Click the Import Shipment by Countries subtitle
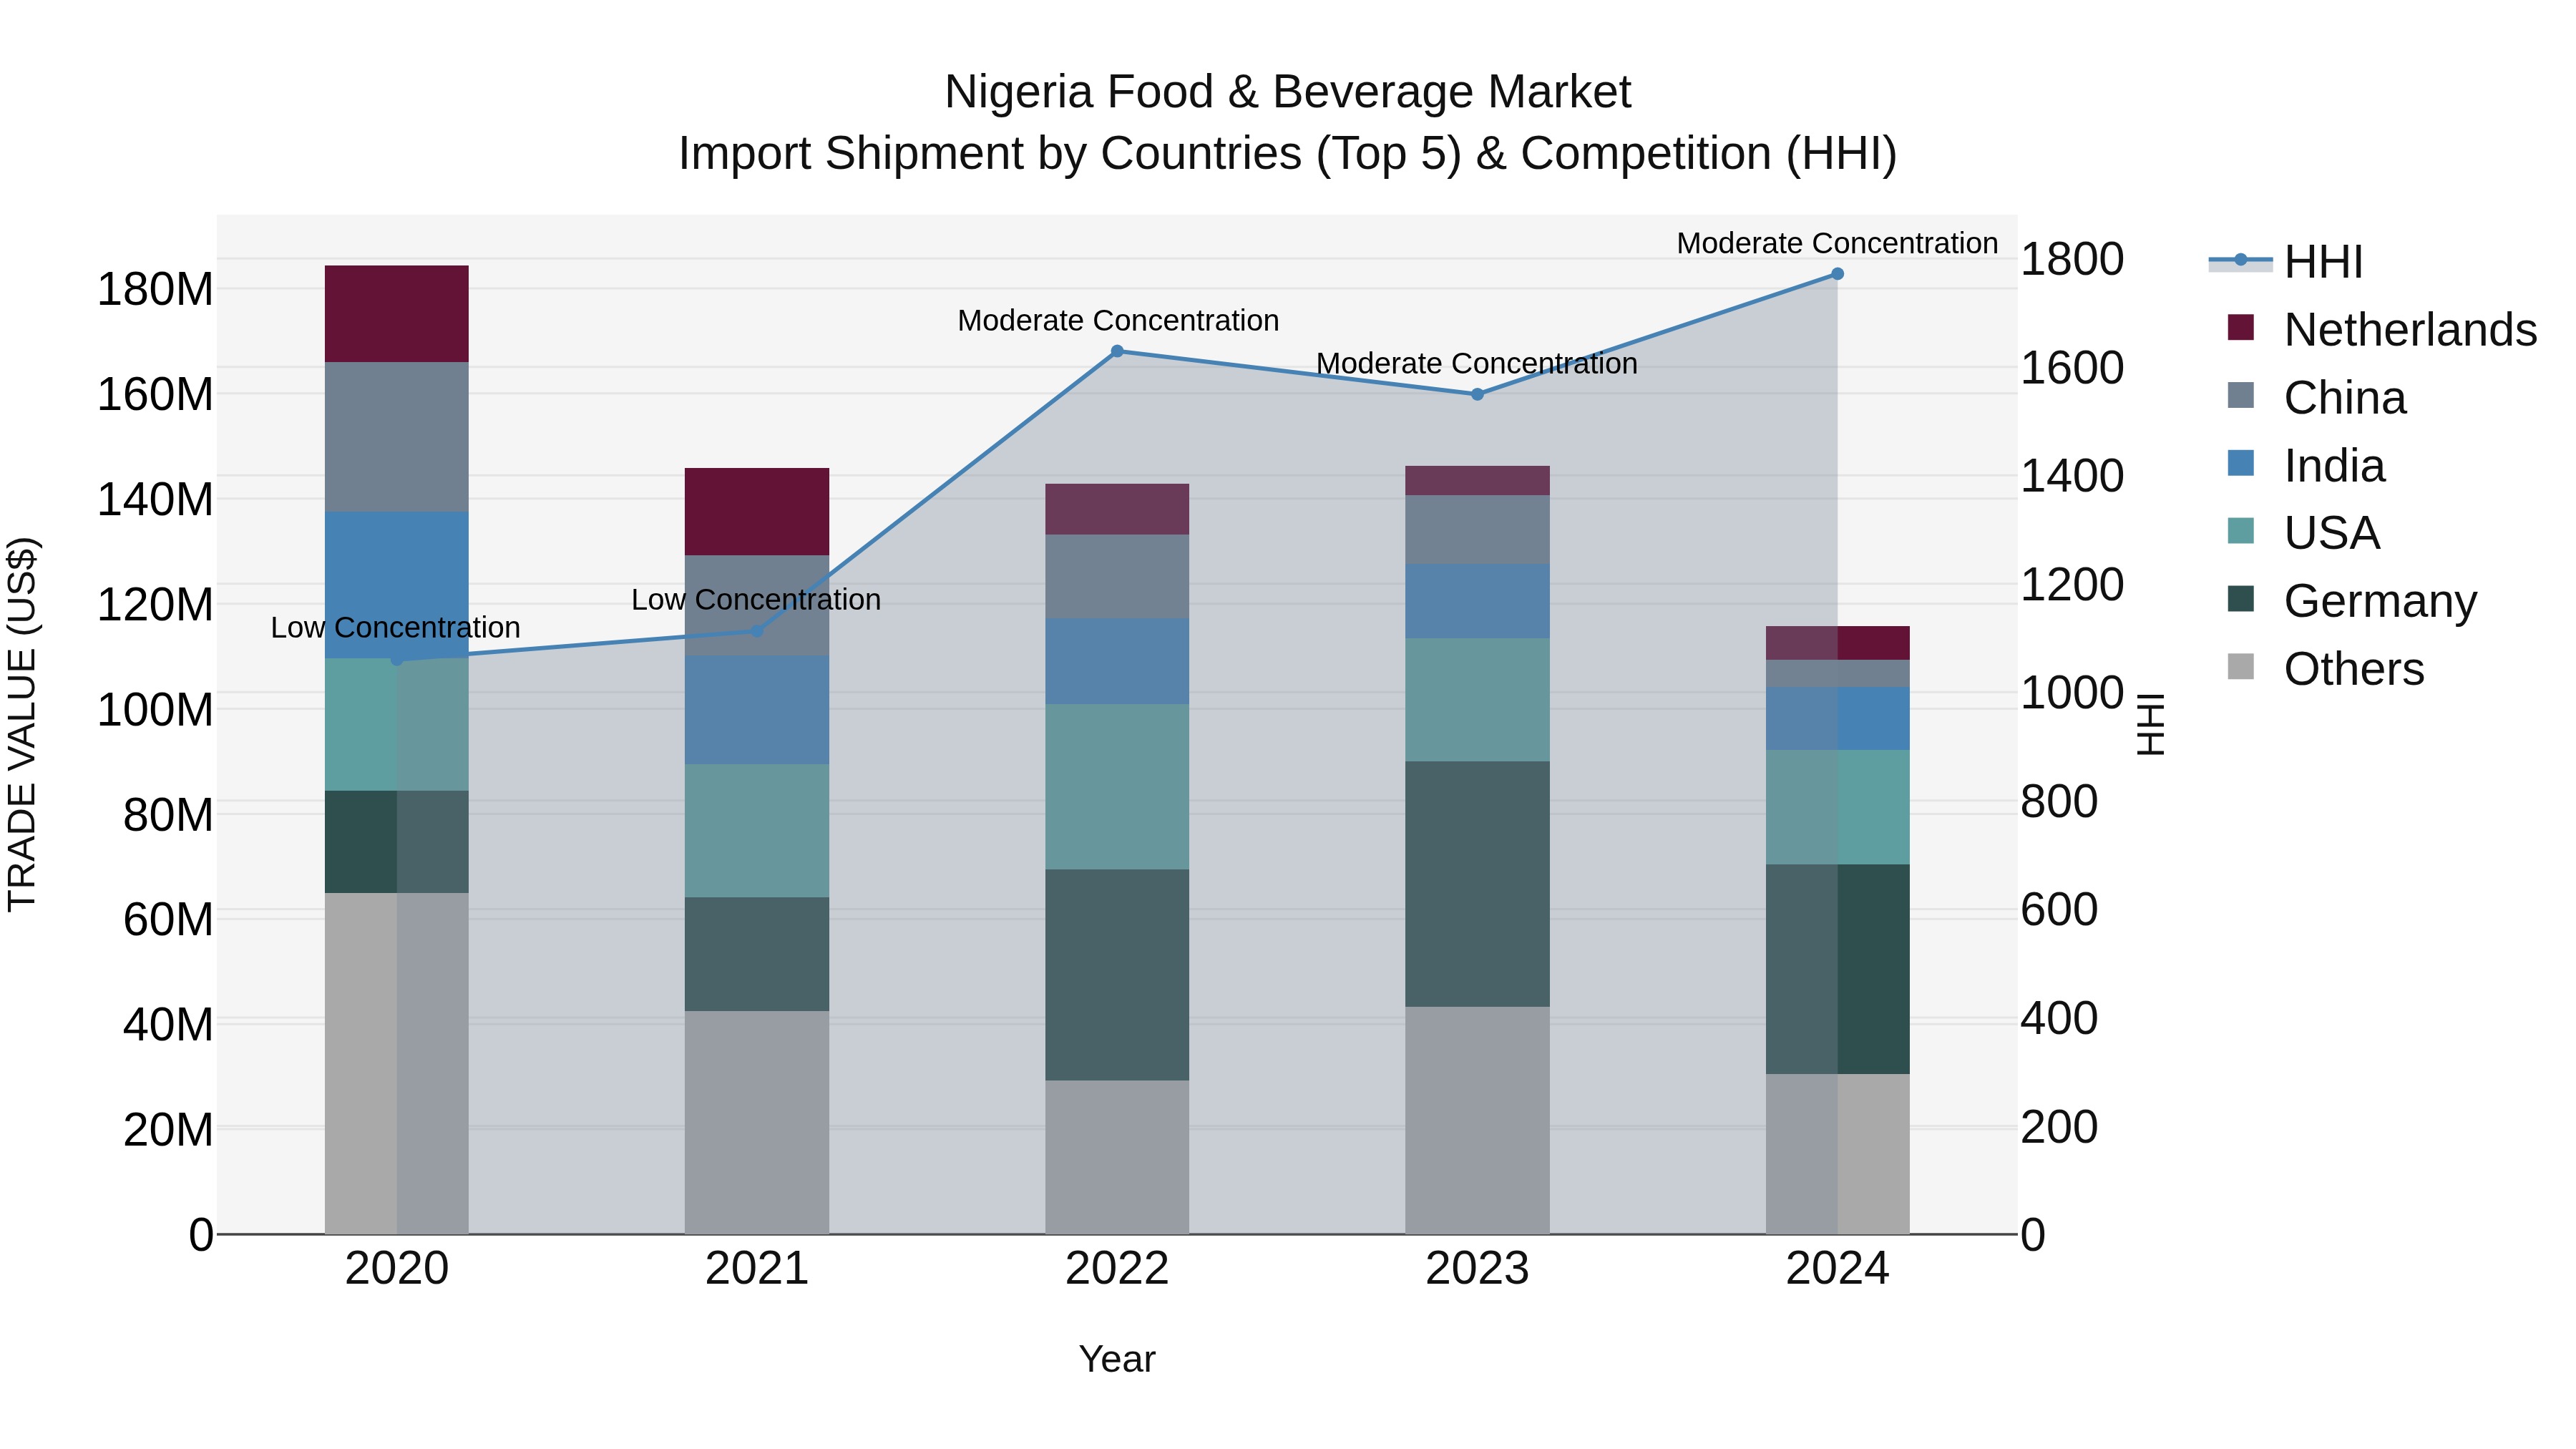 [1288, 154]
